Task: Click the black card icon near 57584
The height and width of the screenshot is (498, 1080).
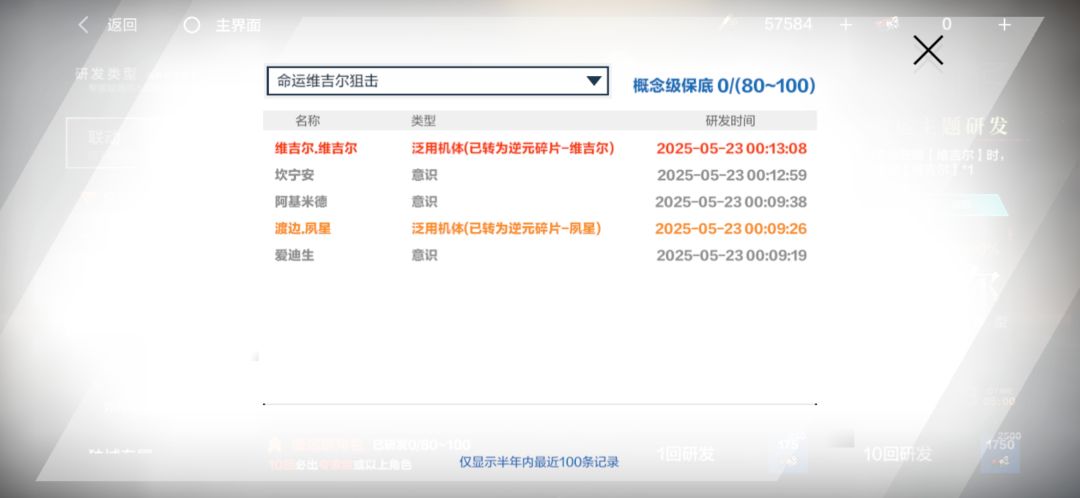Action: (x=727, y=24)
